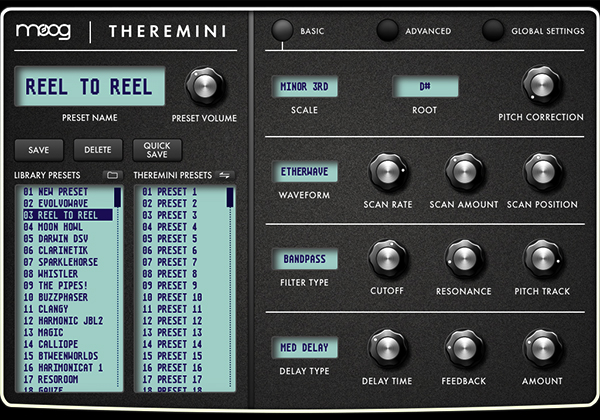Click the Resonance knob
This screenshot has height=420, width=600.
click(x=464, y=259)
